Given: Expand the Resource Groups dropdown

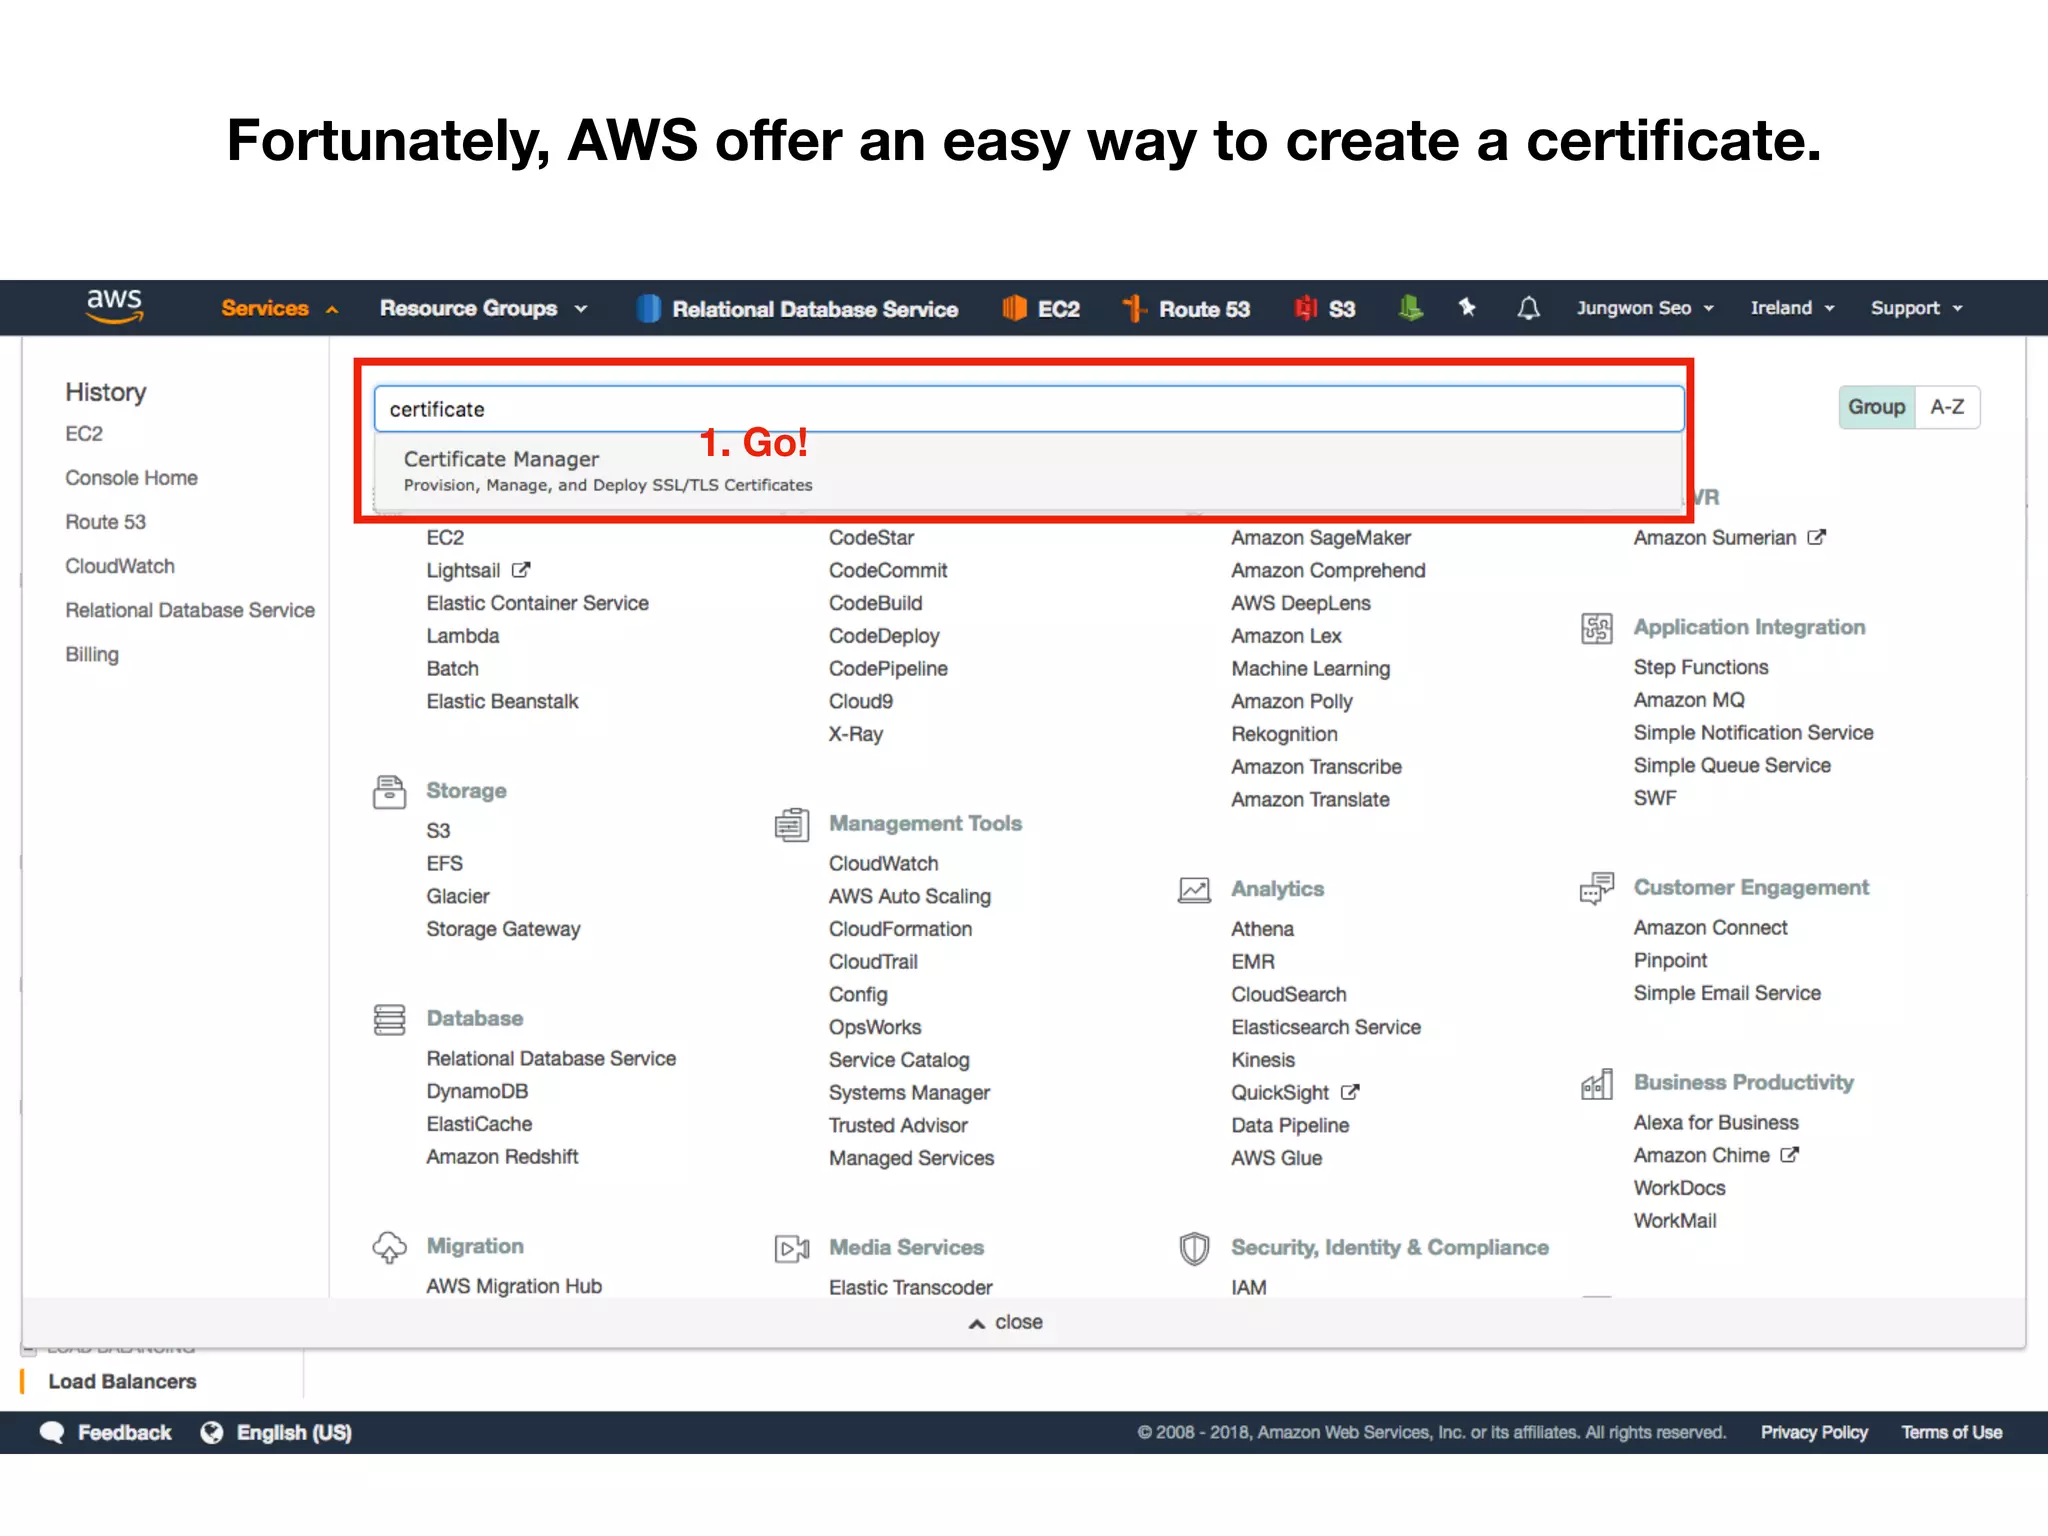Looking at the screenshot, I should [483, 308].
